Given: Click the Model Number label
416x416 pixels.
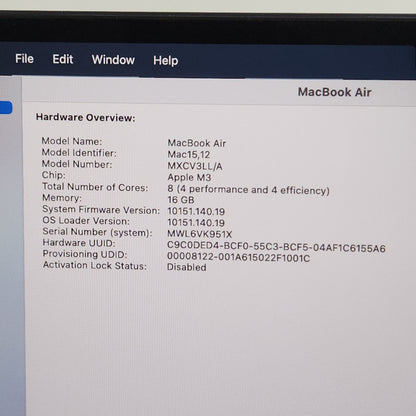Looking at the screenshot, I should (x=77, y=164).
